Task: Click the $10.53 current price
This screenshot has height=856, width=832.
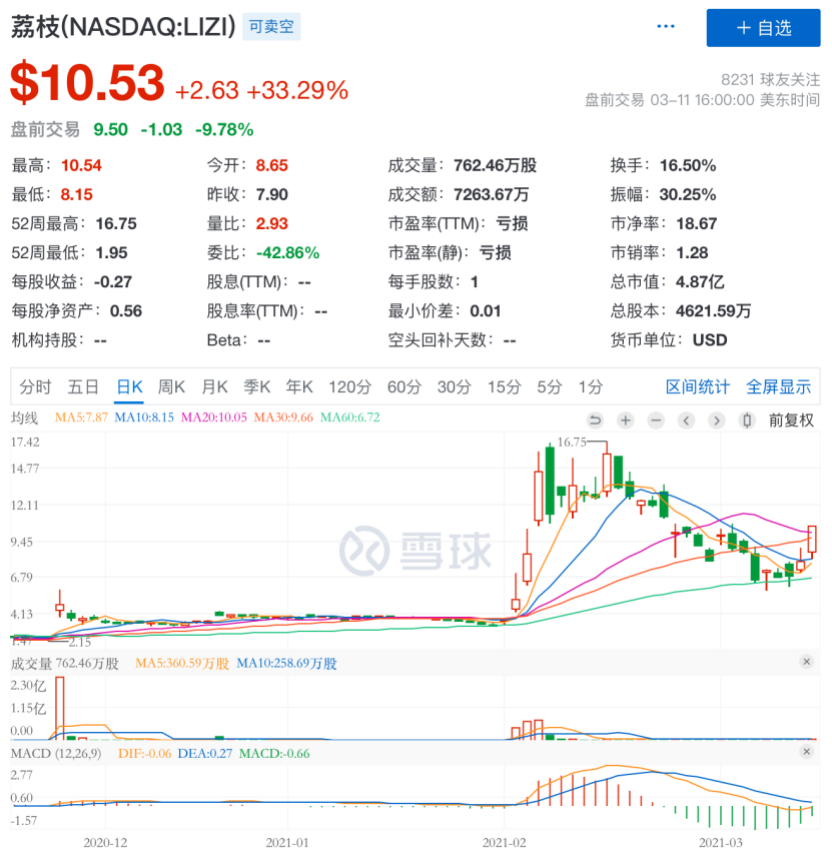Action: point(87,83)
